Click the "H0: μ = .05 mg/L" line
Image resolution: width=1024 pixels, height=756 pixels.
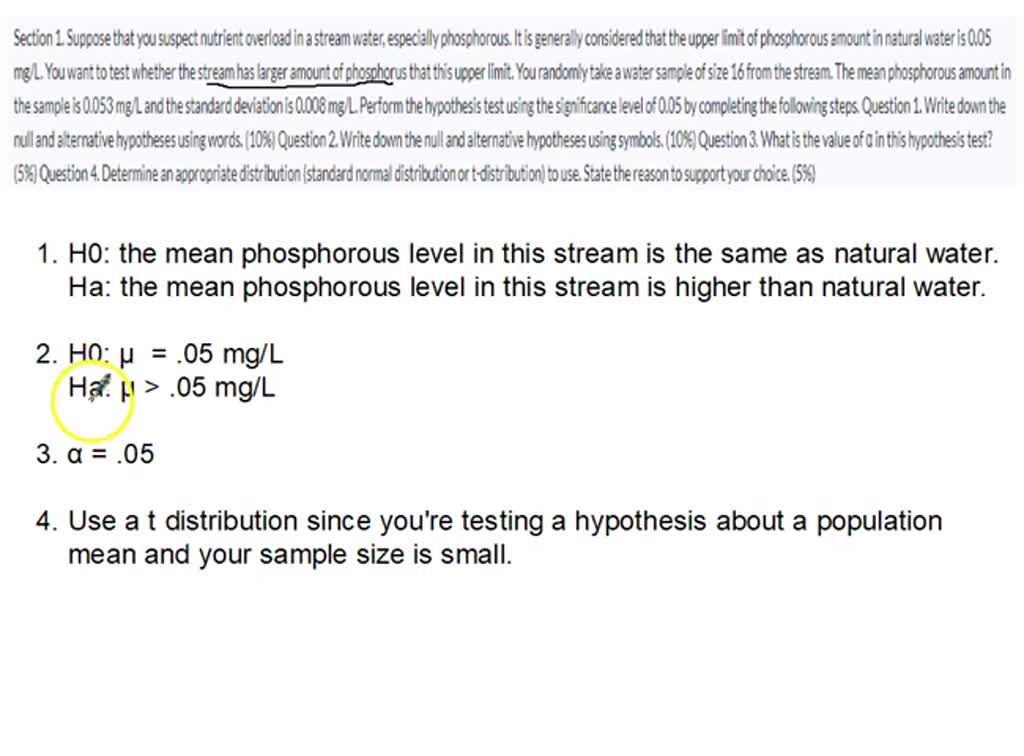point(176,354)
